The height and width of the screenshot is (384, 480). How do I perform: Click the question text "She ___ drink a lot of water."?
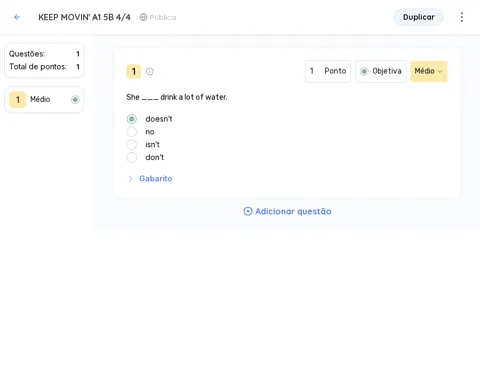point(177,97)
